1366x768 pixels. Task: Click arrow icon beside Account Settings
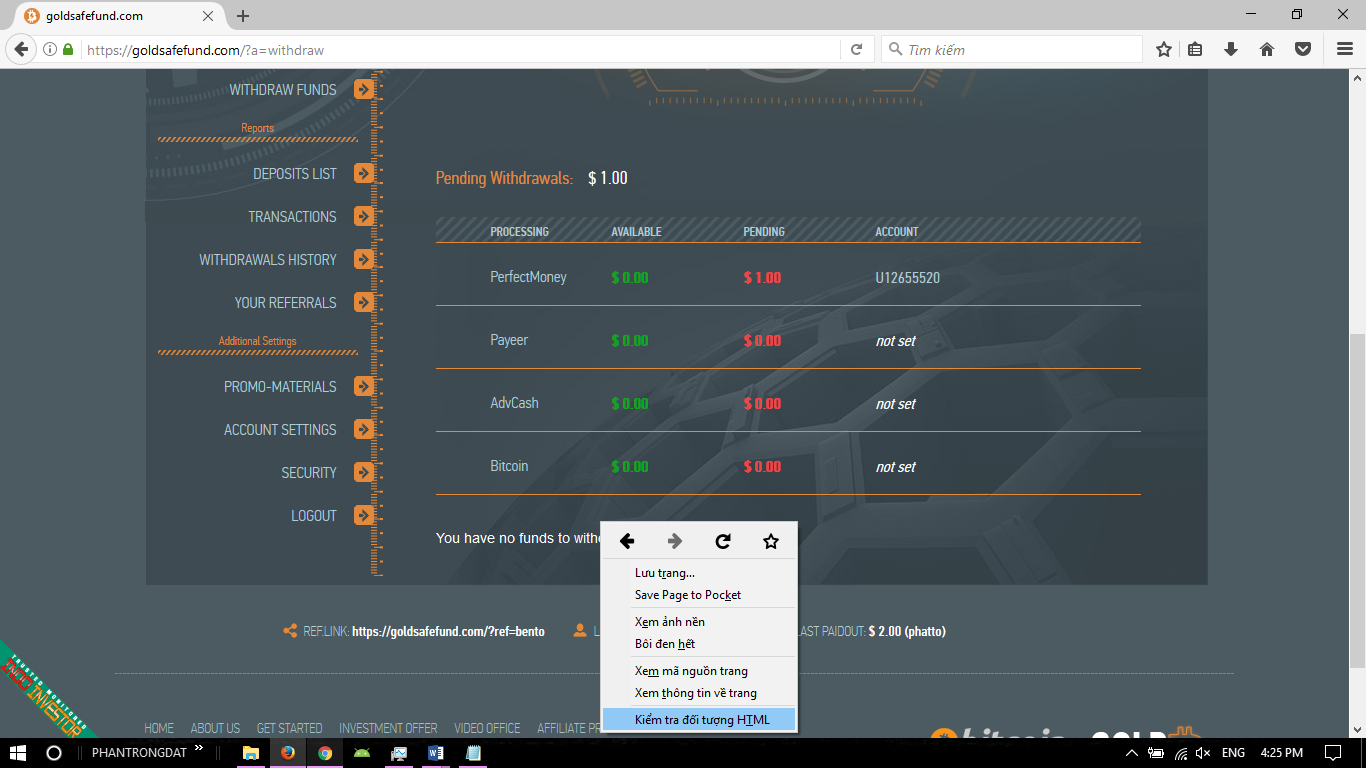364,429
